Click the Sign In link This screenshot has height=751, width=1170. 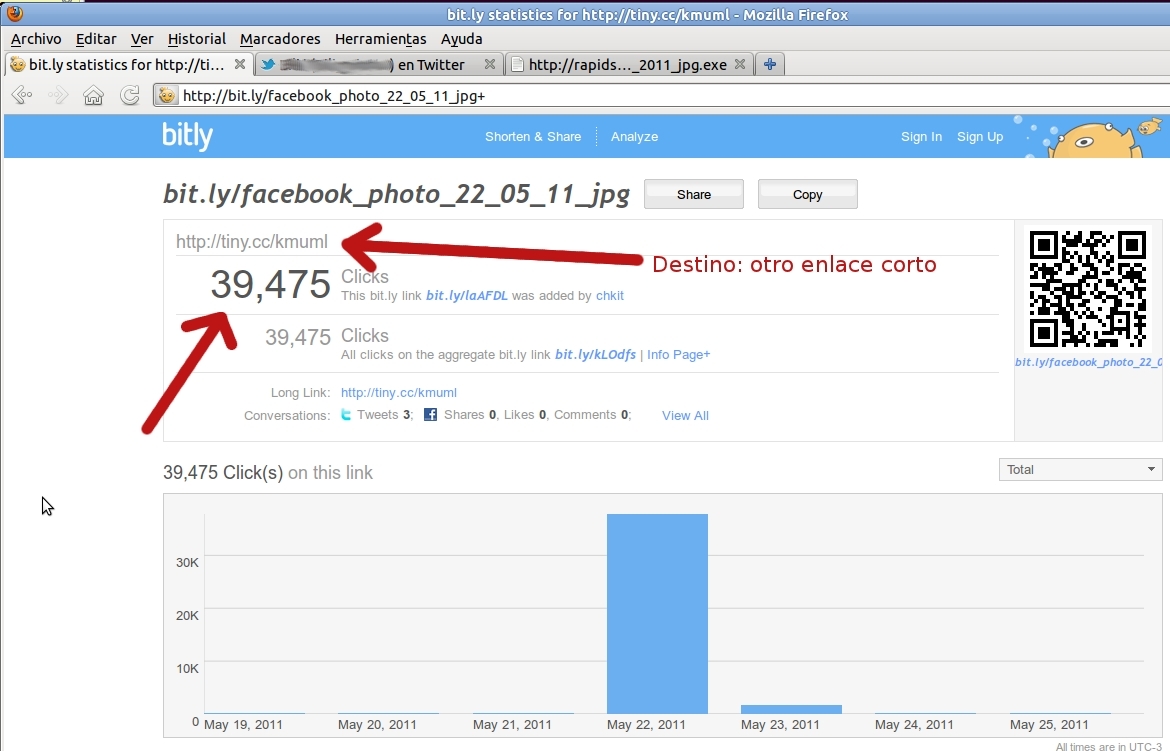pos(921,137)
